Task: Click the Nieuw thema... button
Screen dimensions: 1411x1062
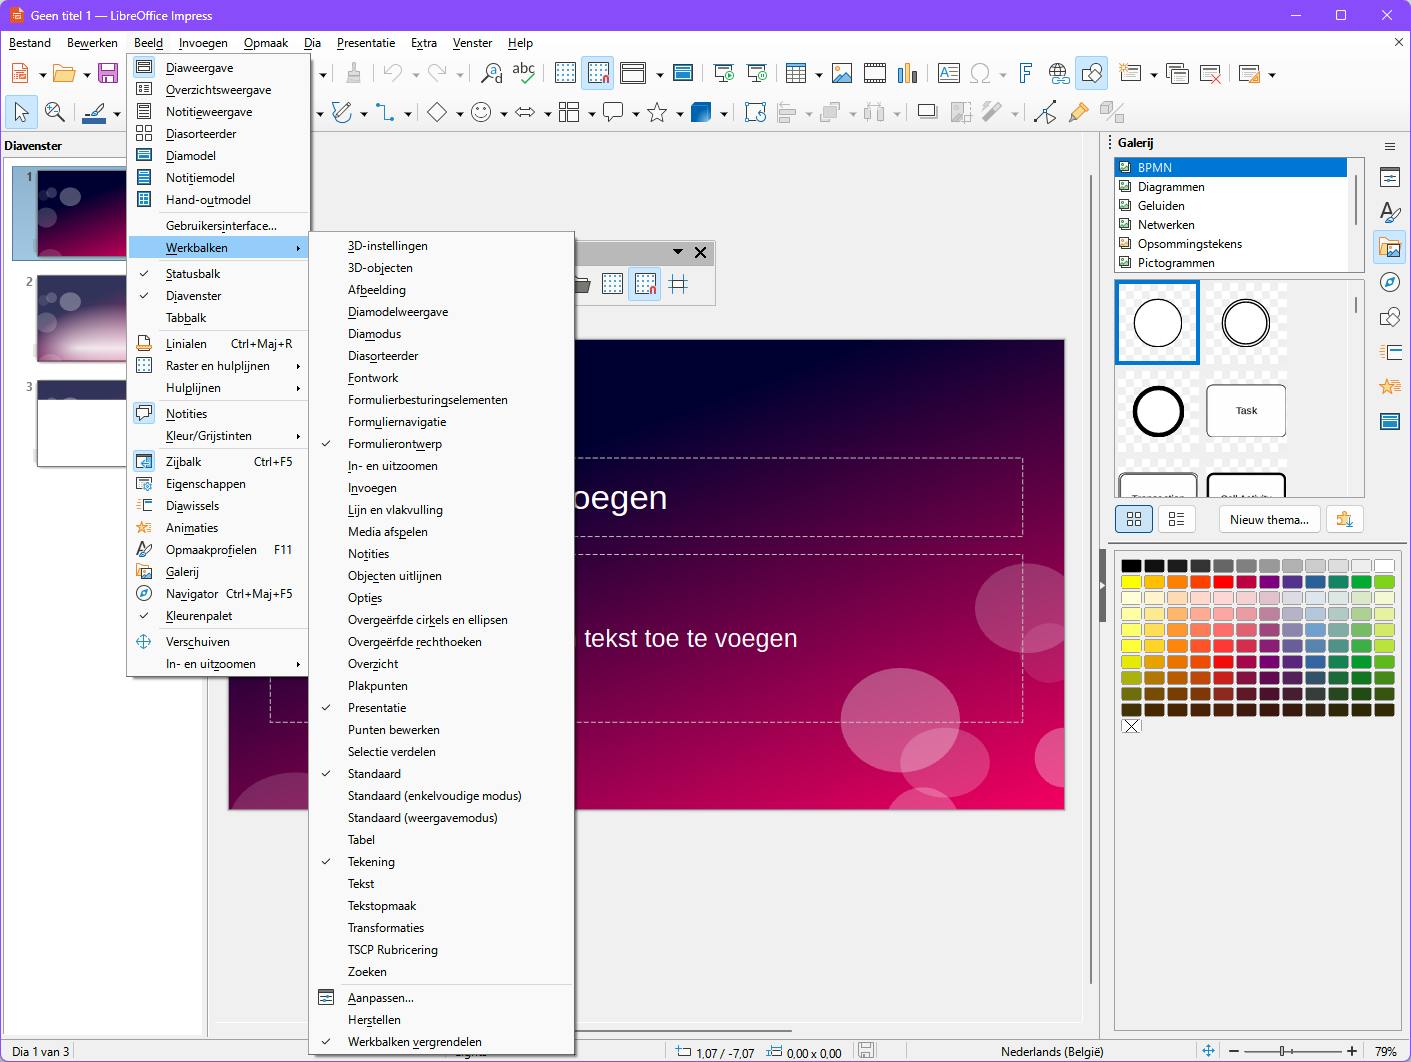Action: coord(1268,520)
